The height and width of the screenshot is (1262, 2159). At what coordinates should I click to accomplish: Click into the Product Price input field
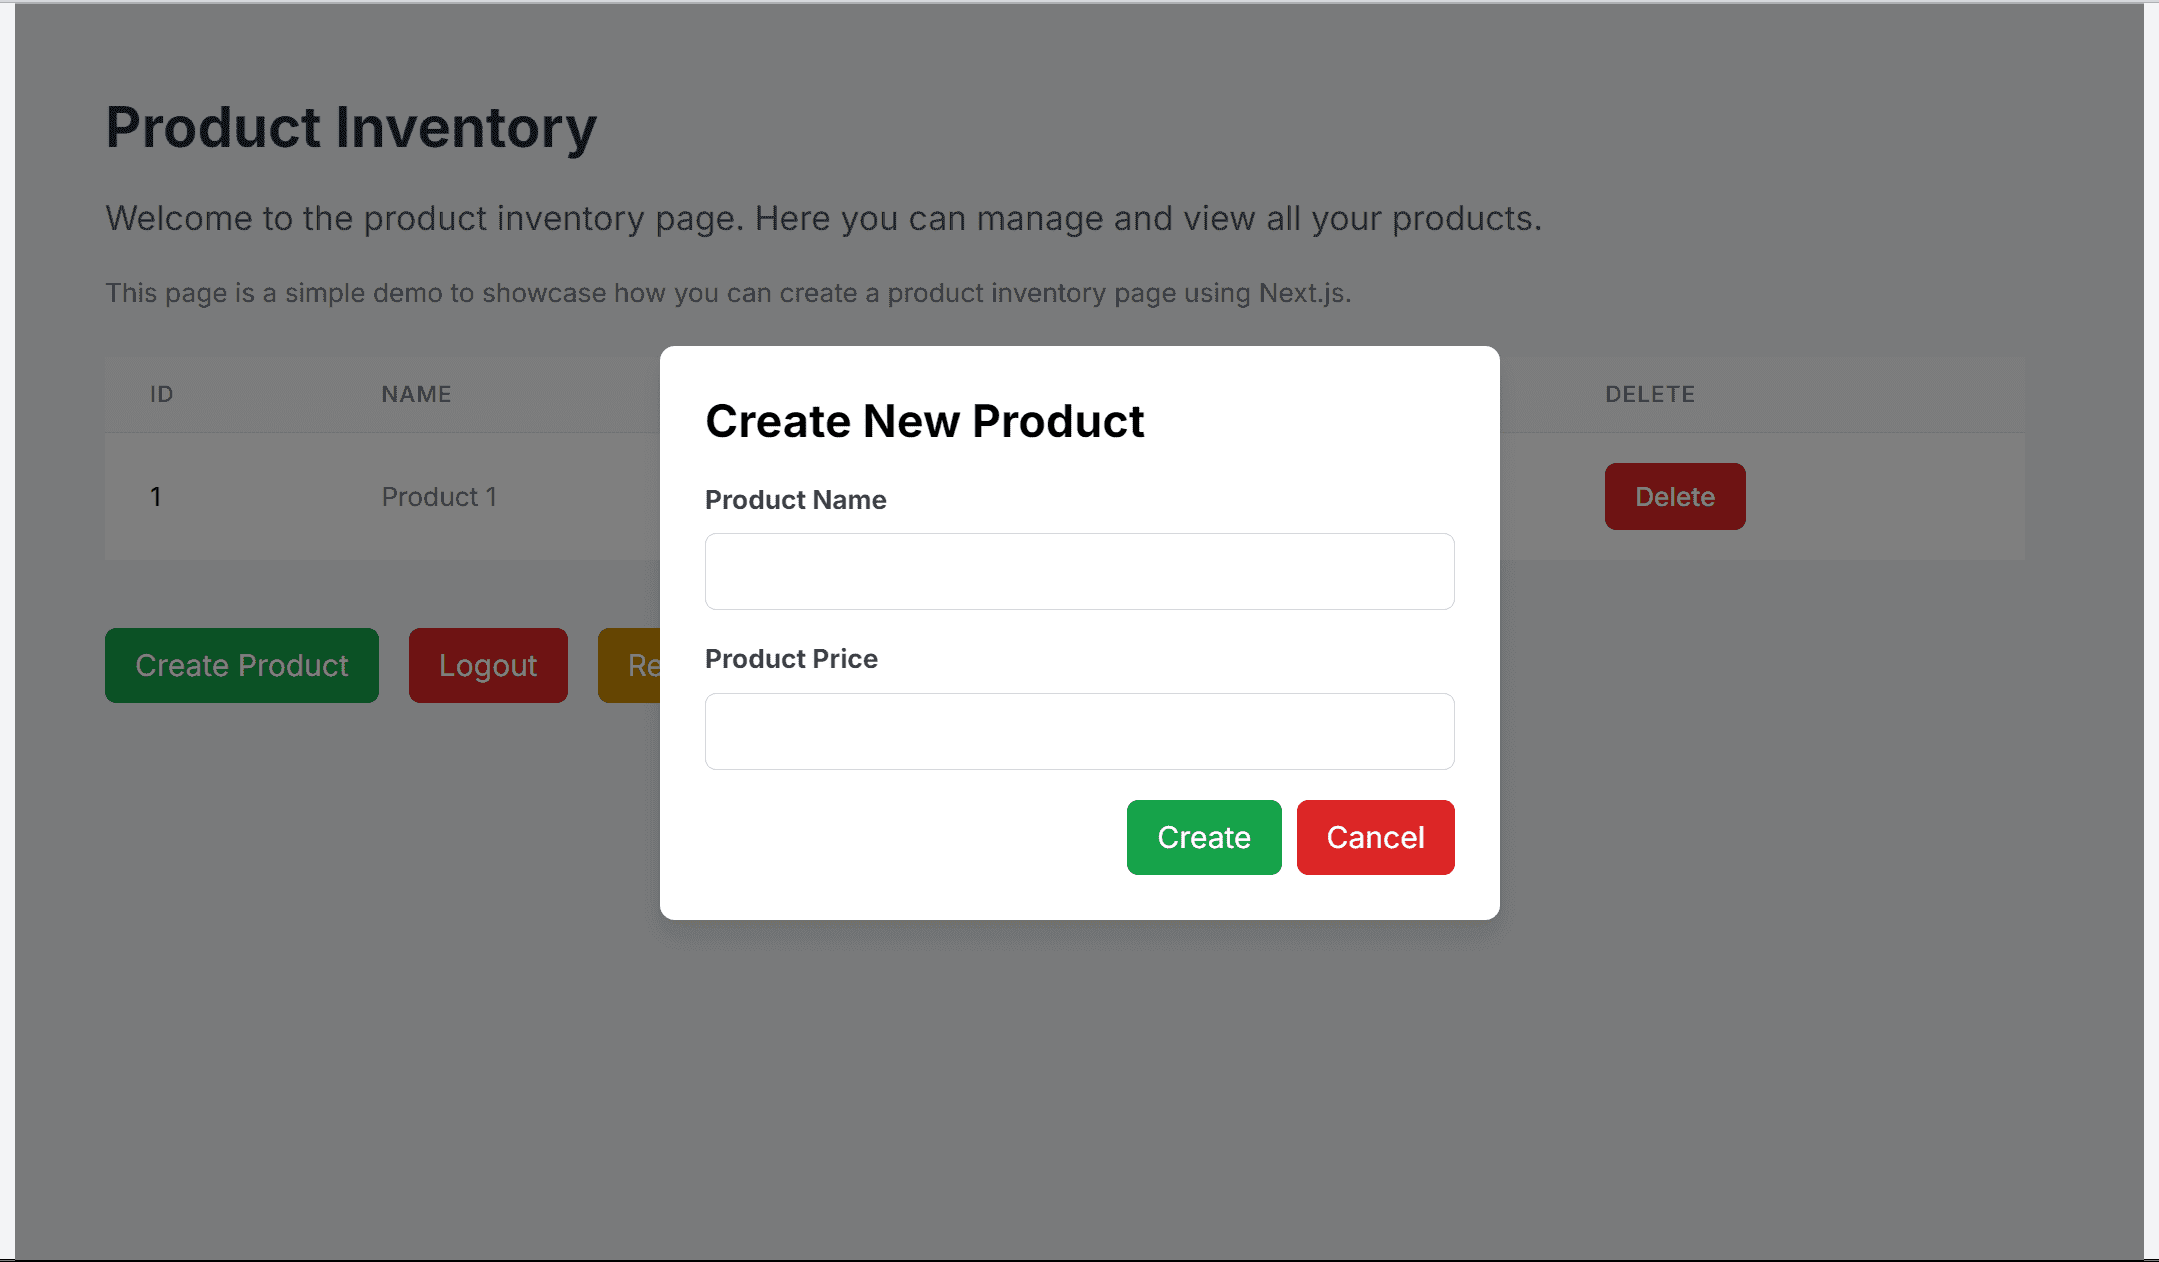tap(1079, 731)
